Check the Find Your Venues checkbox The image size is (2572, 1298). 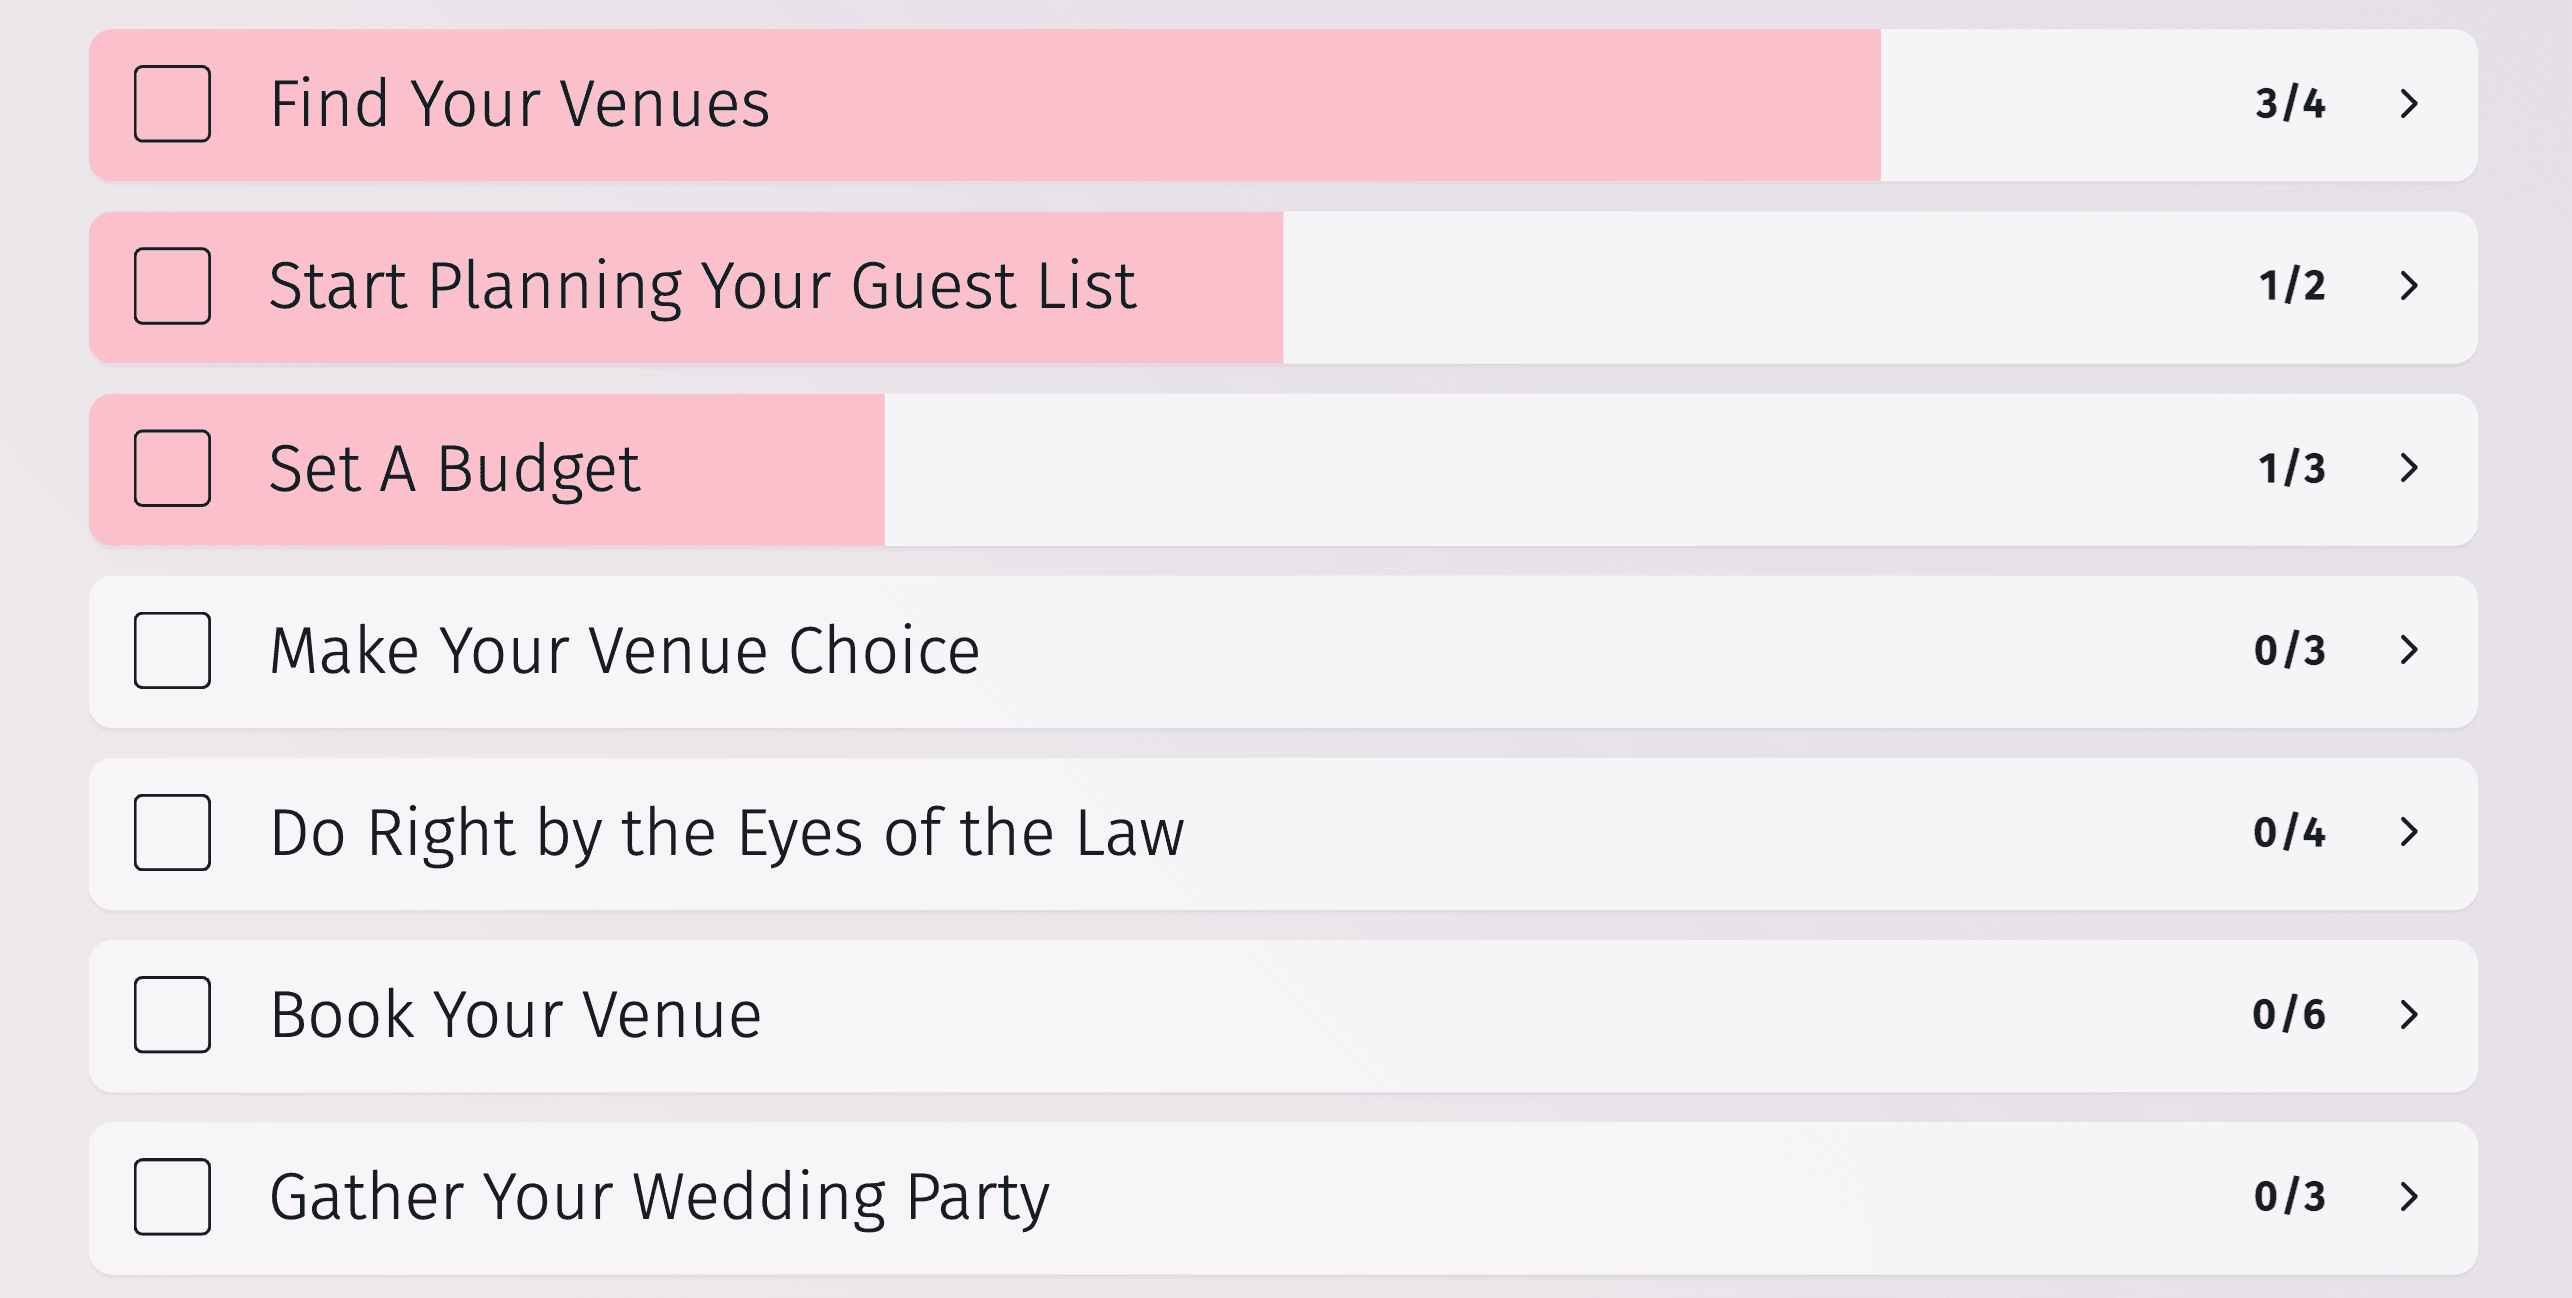172,104
